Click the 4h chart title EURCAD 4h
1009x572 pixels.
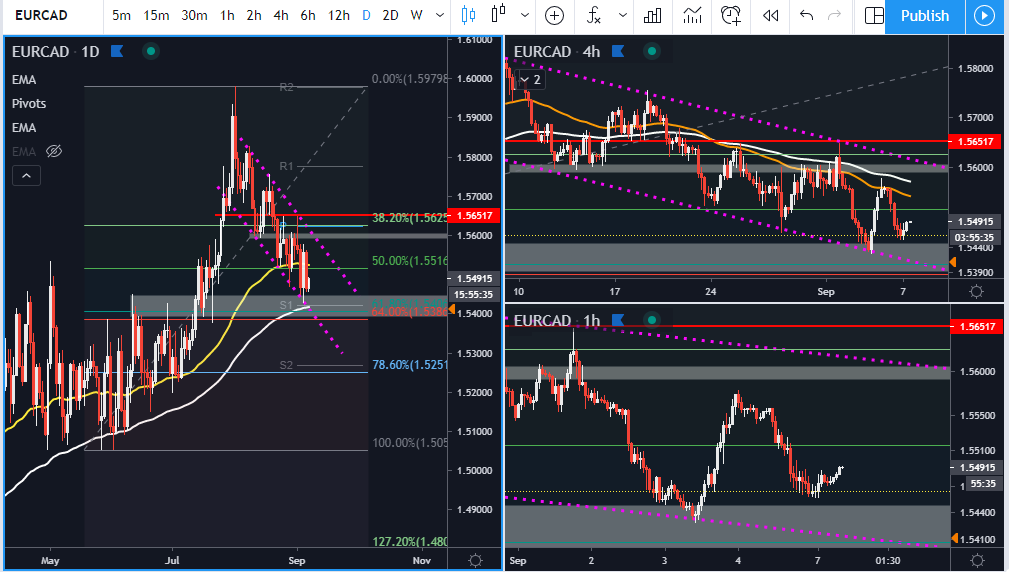pos(557,51)
